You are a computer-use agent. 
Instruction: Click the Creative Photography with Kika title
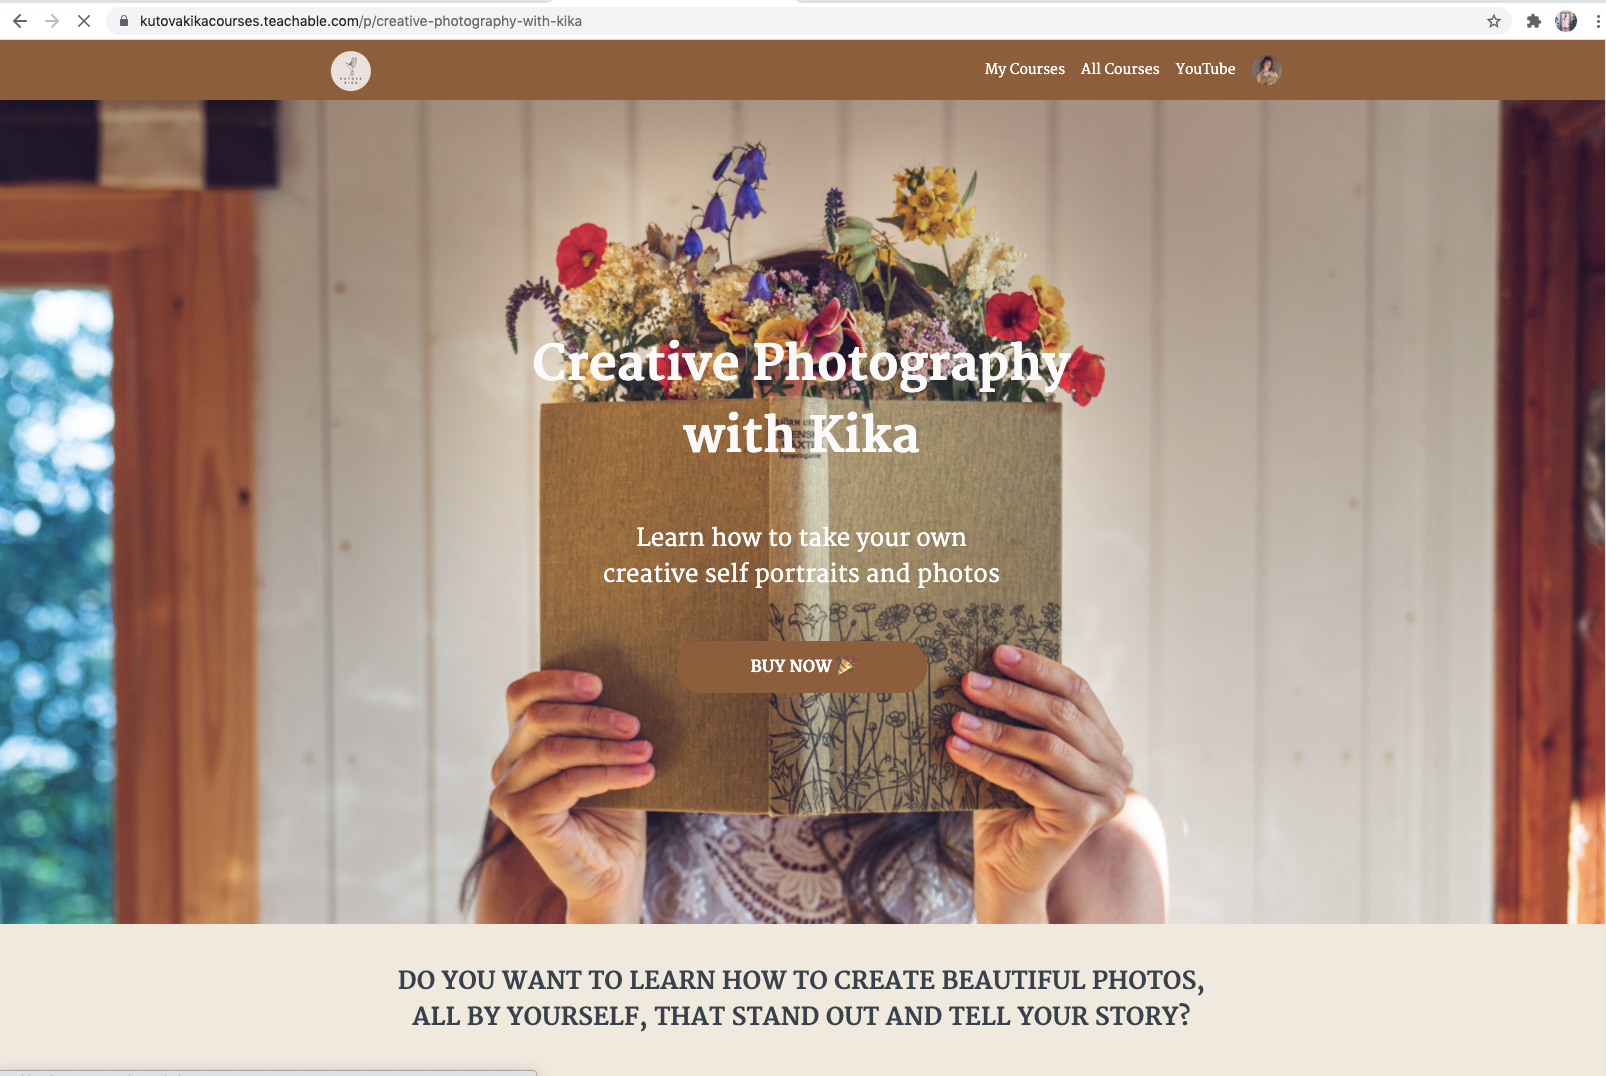[x=802, y=398]
